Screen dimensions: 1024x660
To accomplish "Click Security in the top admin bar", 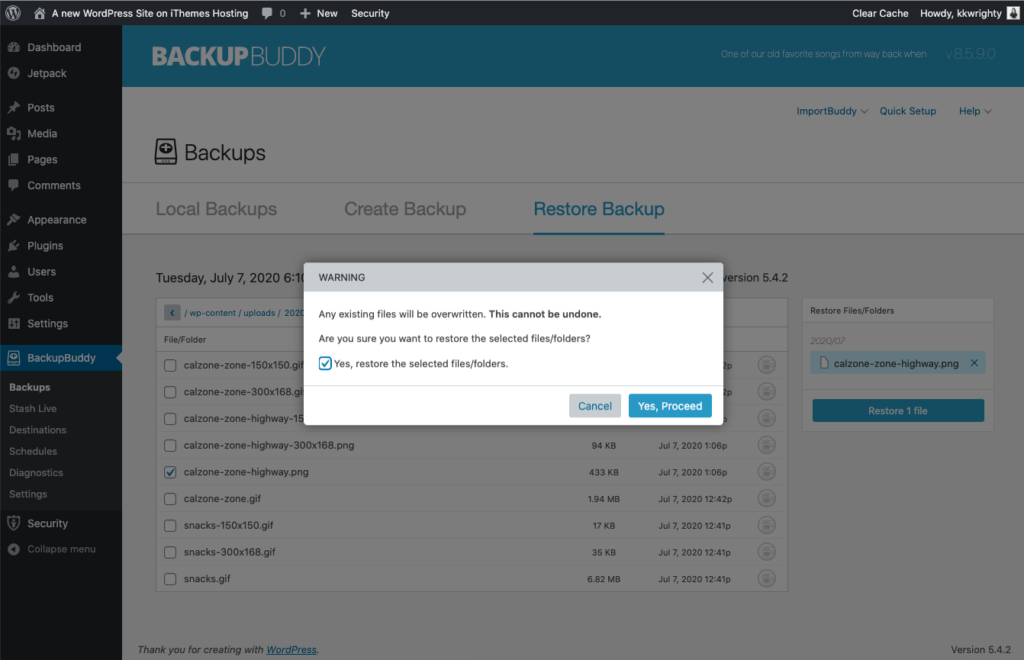I will [x=370, y=13].
